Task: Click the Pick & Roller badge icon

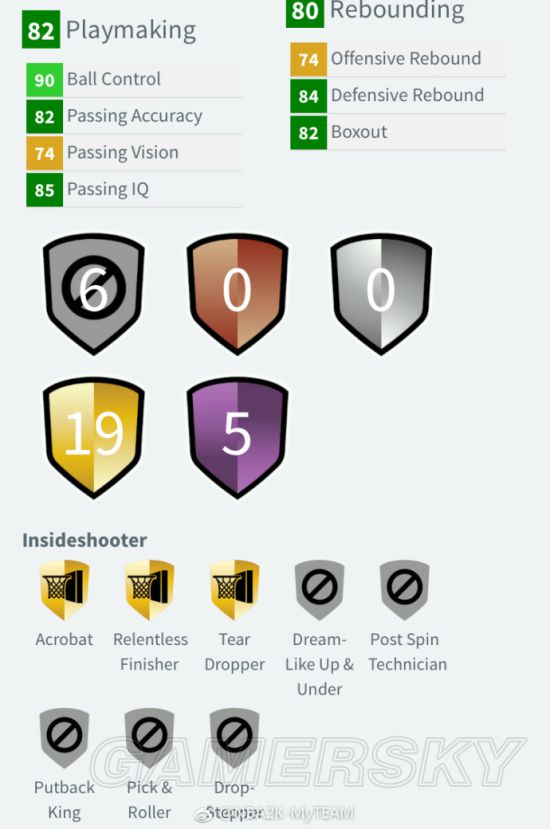Action: point(150,738)
